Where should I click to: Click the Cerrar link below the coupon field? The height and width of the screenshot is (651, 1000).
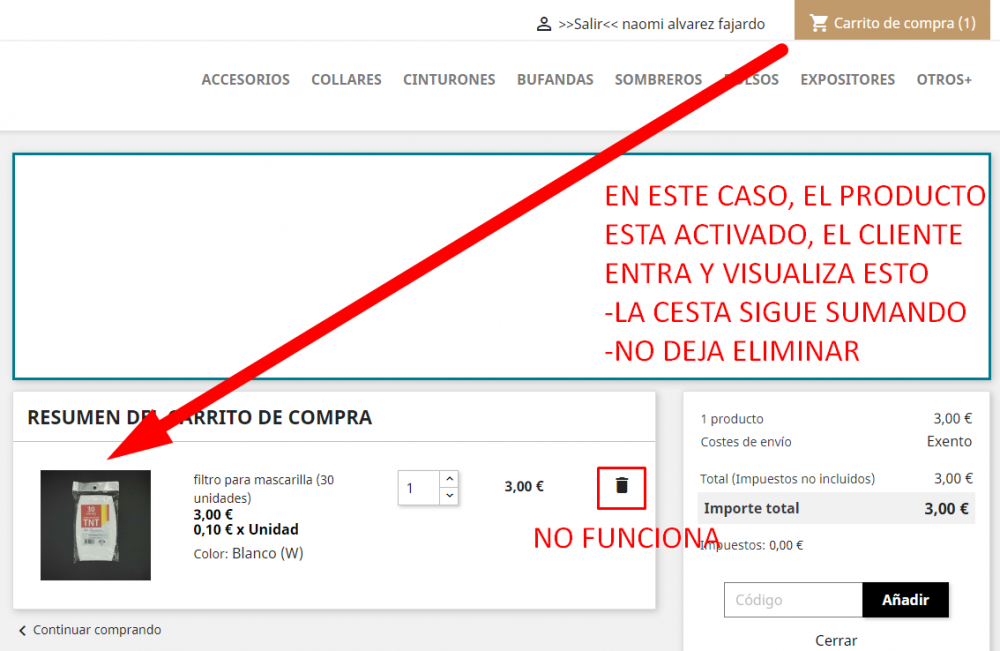click(x=836, y=640)
